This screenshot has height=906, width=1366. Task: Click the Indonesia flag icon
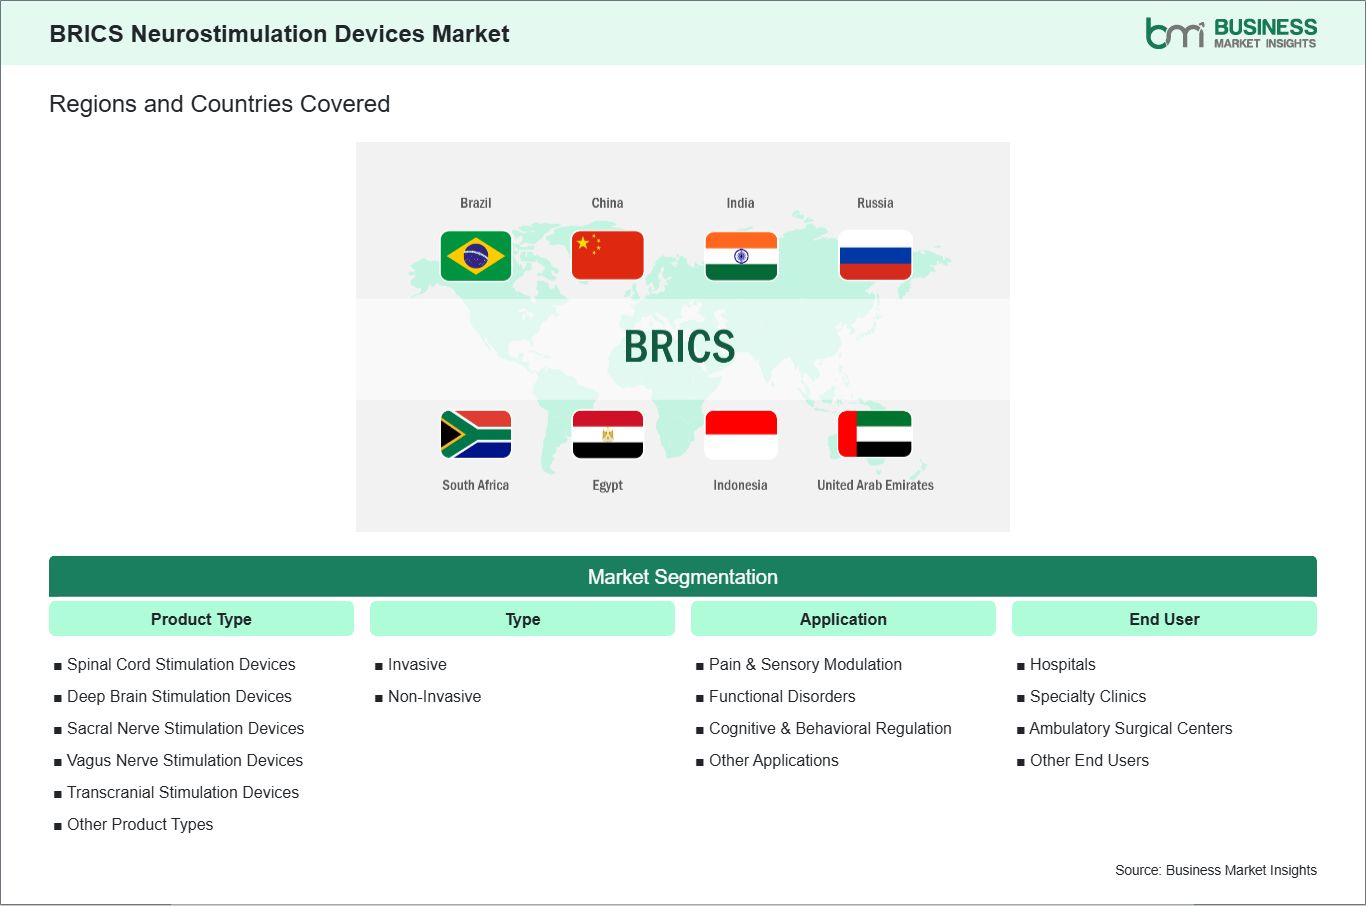pyautogui.click(x=741, y=435)
